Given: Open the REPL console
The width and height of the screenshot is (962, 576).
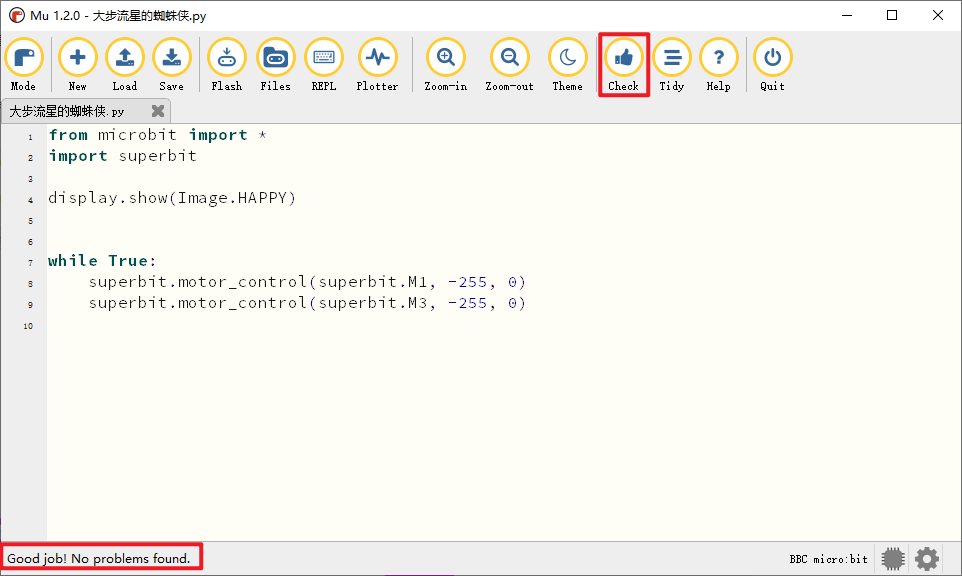Looking at the screenshot, I should click(323, 65).
